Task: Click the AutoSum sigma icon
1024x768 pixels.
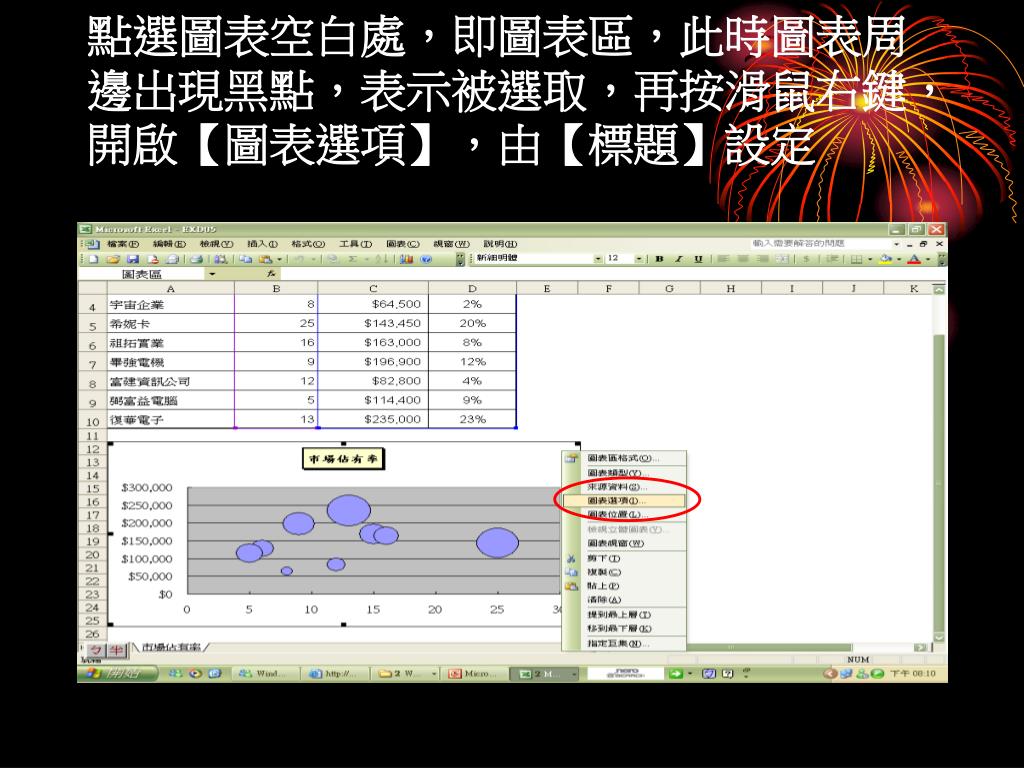Action: [x=352, y=259]
